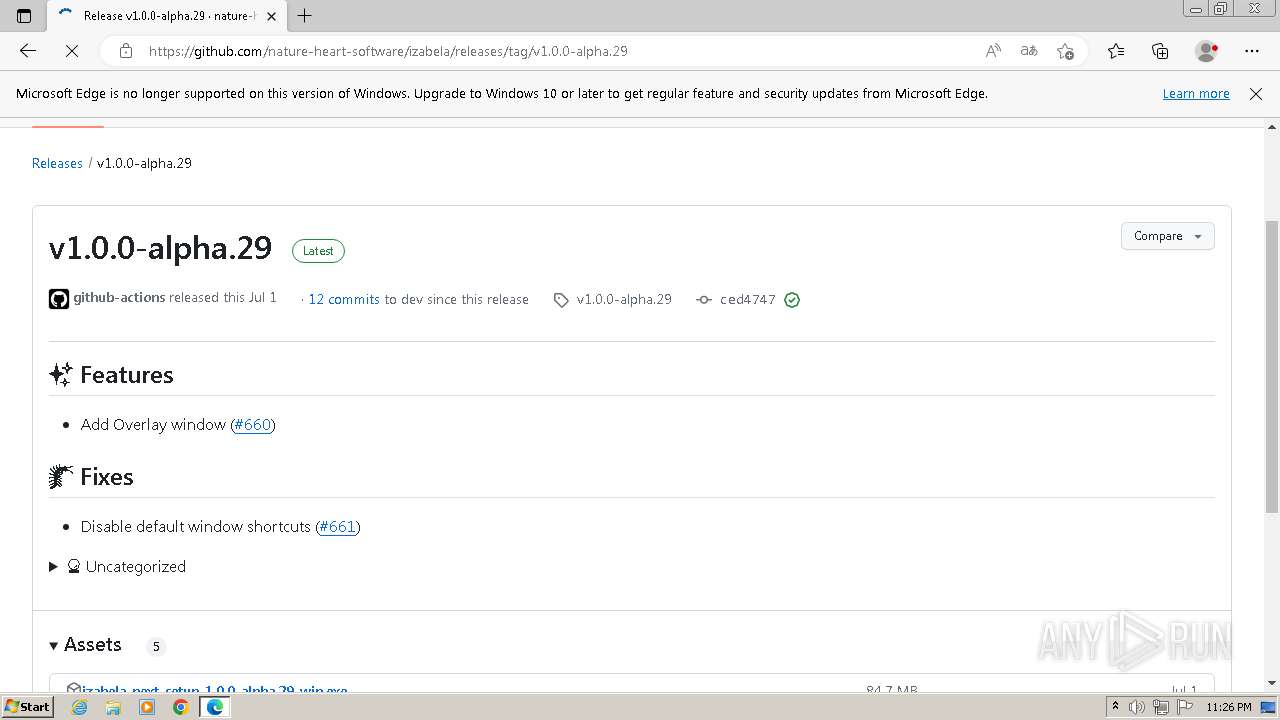Select the Fixes heading text
Viewport: 1280px width, 720px height.
(x=107, y=477)
